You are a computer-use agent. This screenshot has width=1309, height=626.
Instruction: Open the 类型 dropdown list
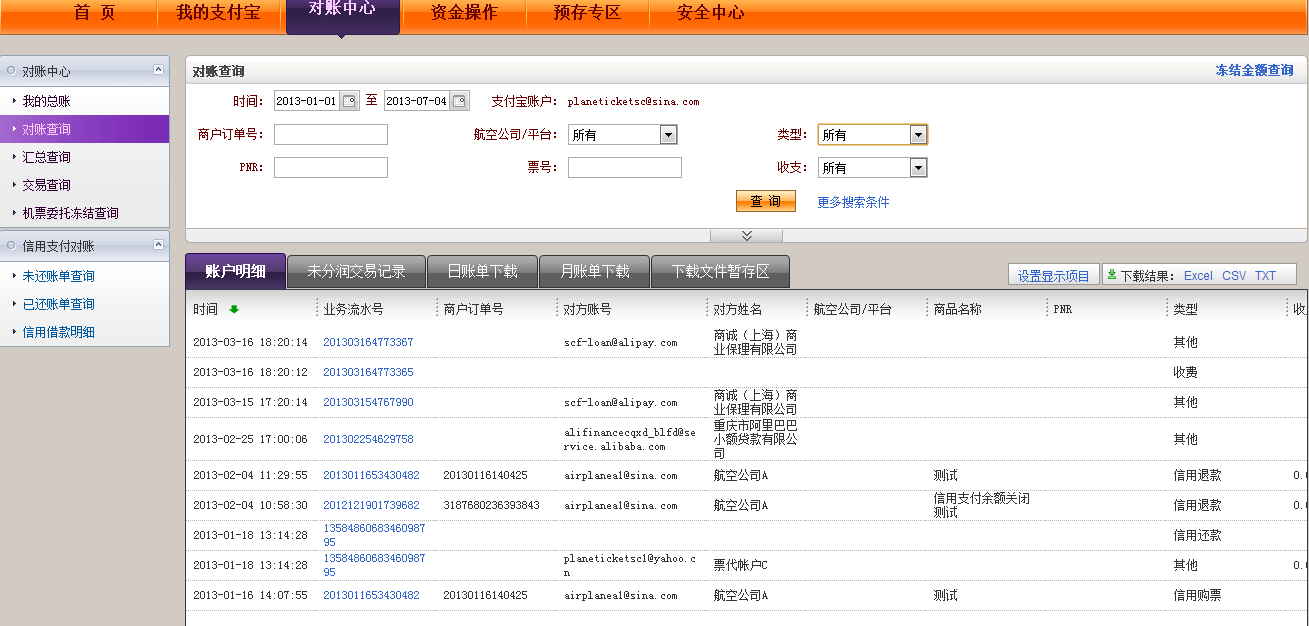[x=918, y=135]
